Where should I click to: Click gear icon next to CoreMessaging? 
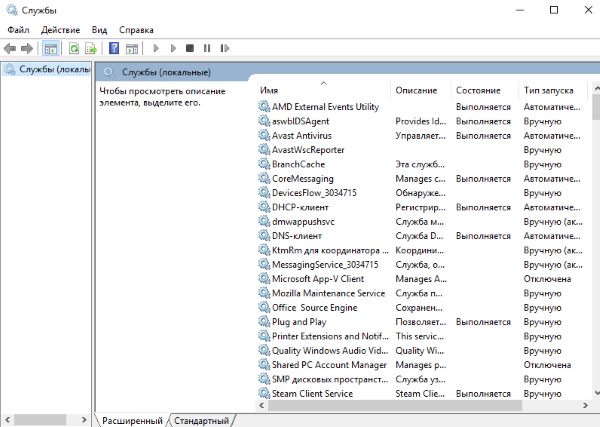[x=264, y=178]
